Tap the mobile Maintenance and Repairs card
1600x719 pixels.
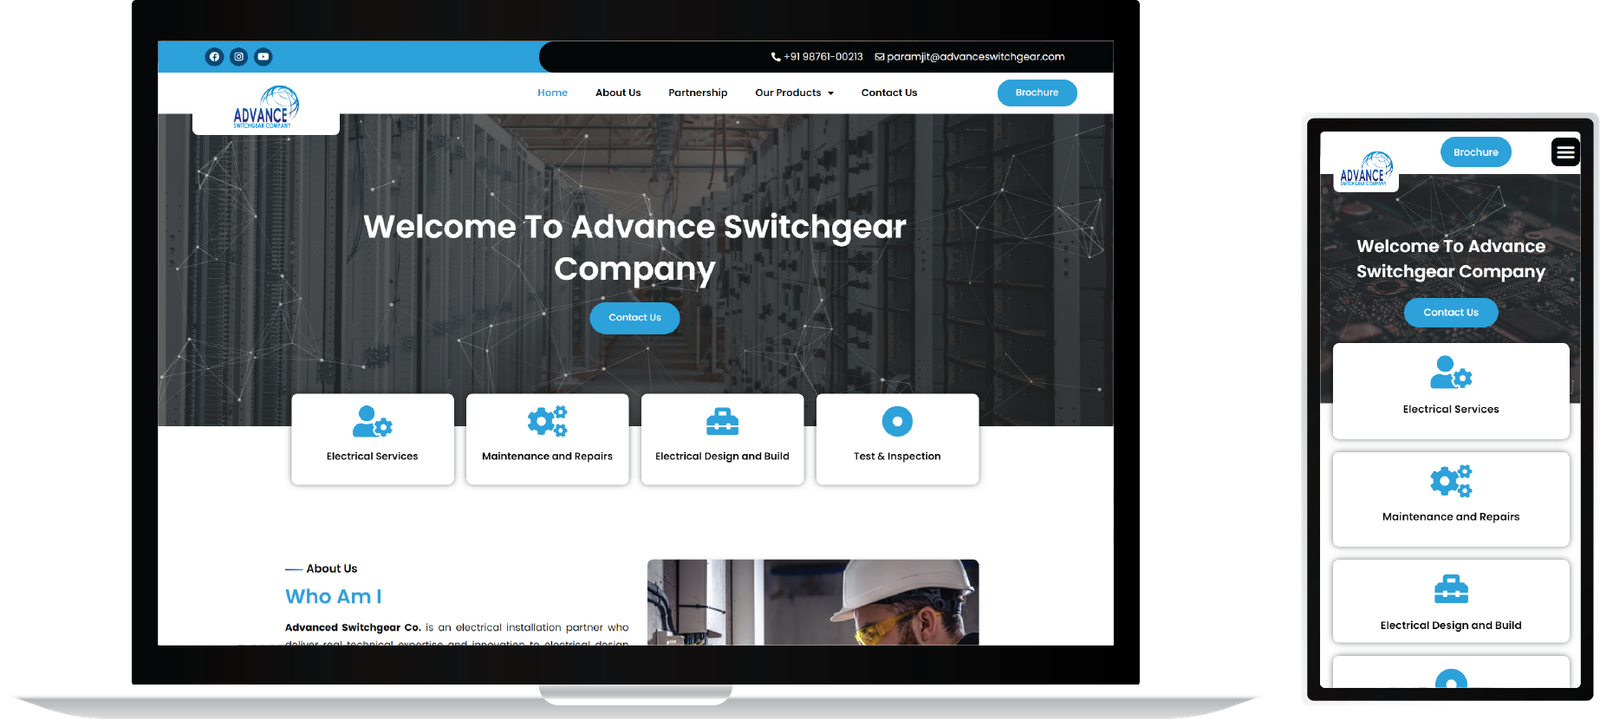tap(1451, 499)
